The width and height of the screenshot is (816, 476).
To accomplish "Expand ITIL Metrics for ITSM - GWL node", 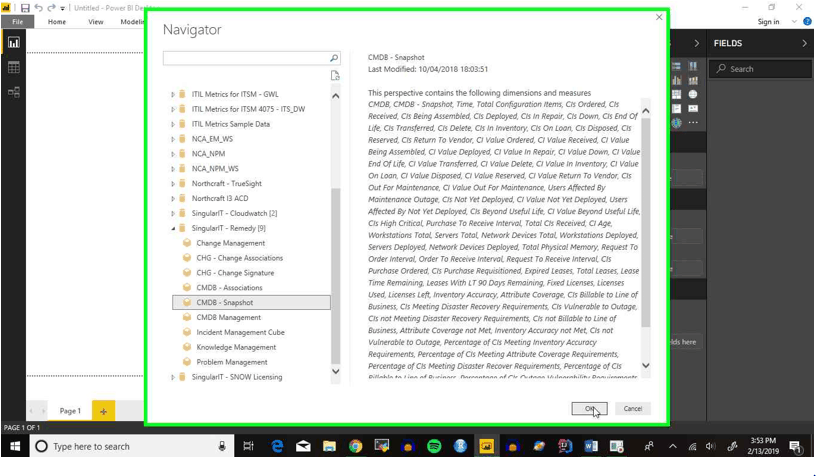I will [x=173, y=94].
